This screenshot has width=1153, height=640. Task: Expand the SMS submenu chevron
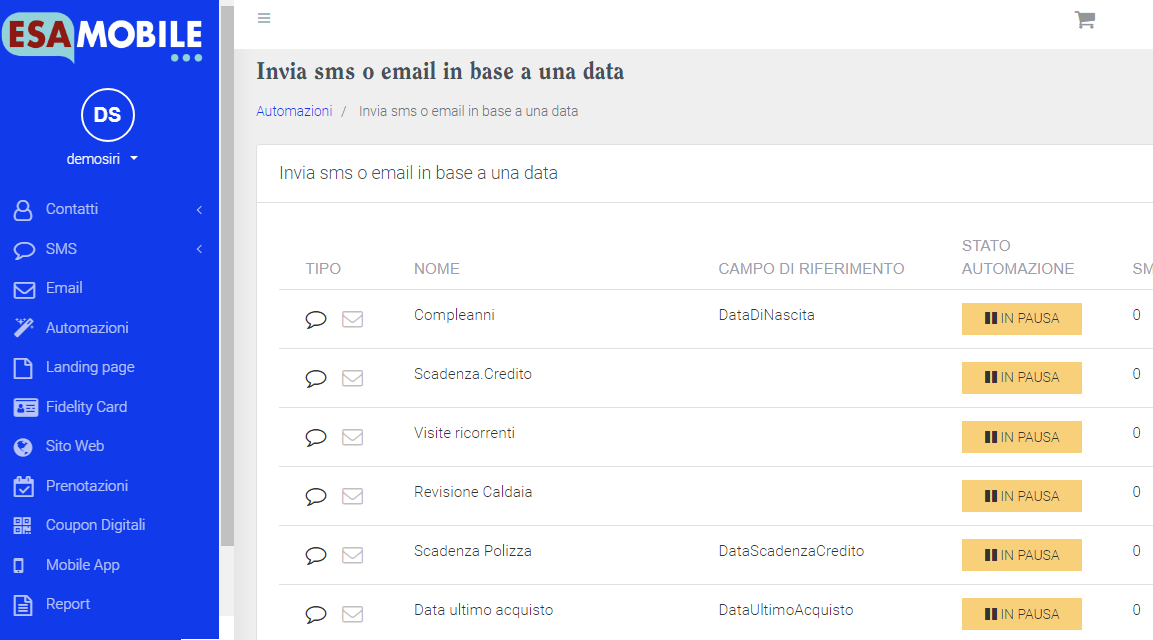[x=199, y=249]
